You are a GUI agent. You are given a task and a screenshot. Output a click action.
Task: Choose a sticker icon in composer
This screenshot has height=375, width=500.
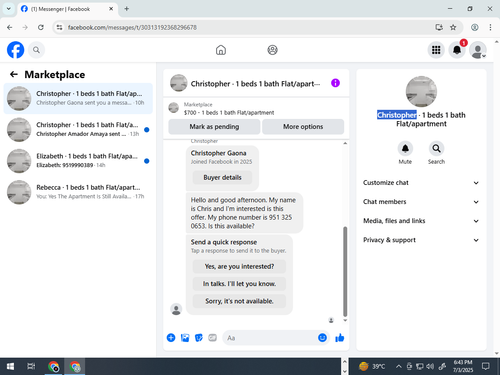pyautogui.click(x=199, y=338)
